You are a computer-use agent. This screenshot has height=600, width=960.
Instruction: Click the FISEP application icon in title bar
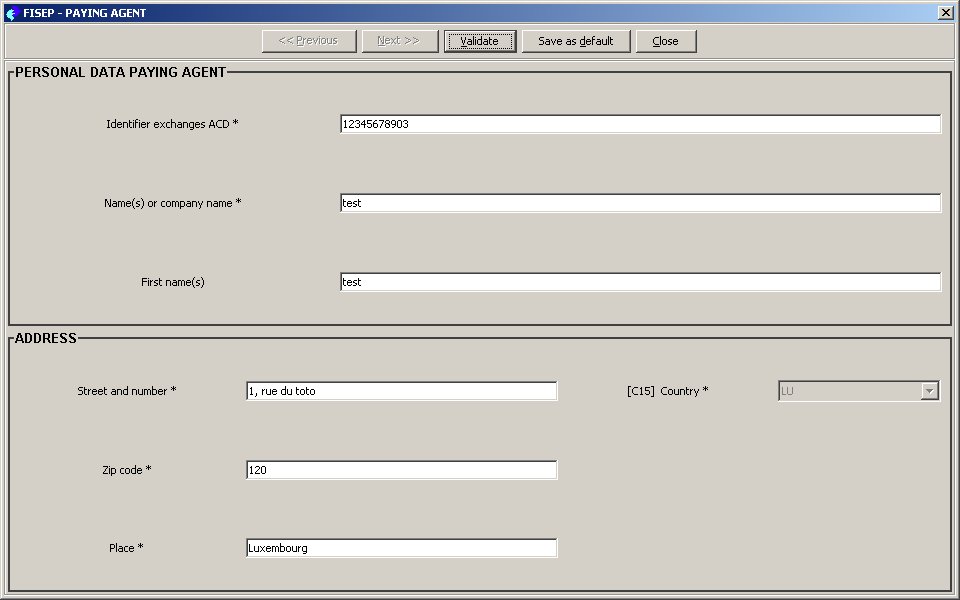pos(12,13)
